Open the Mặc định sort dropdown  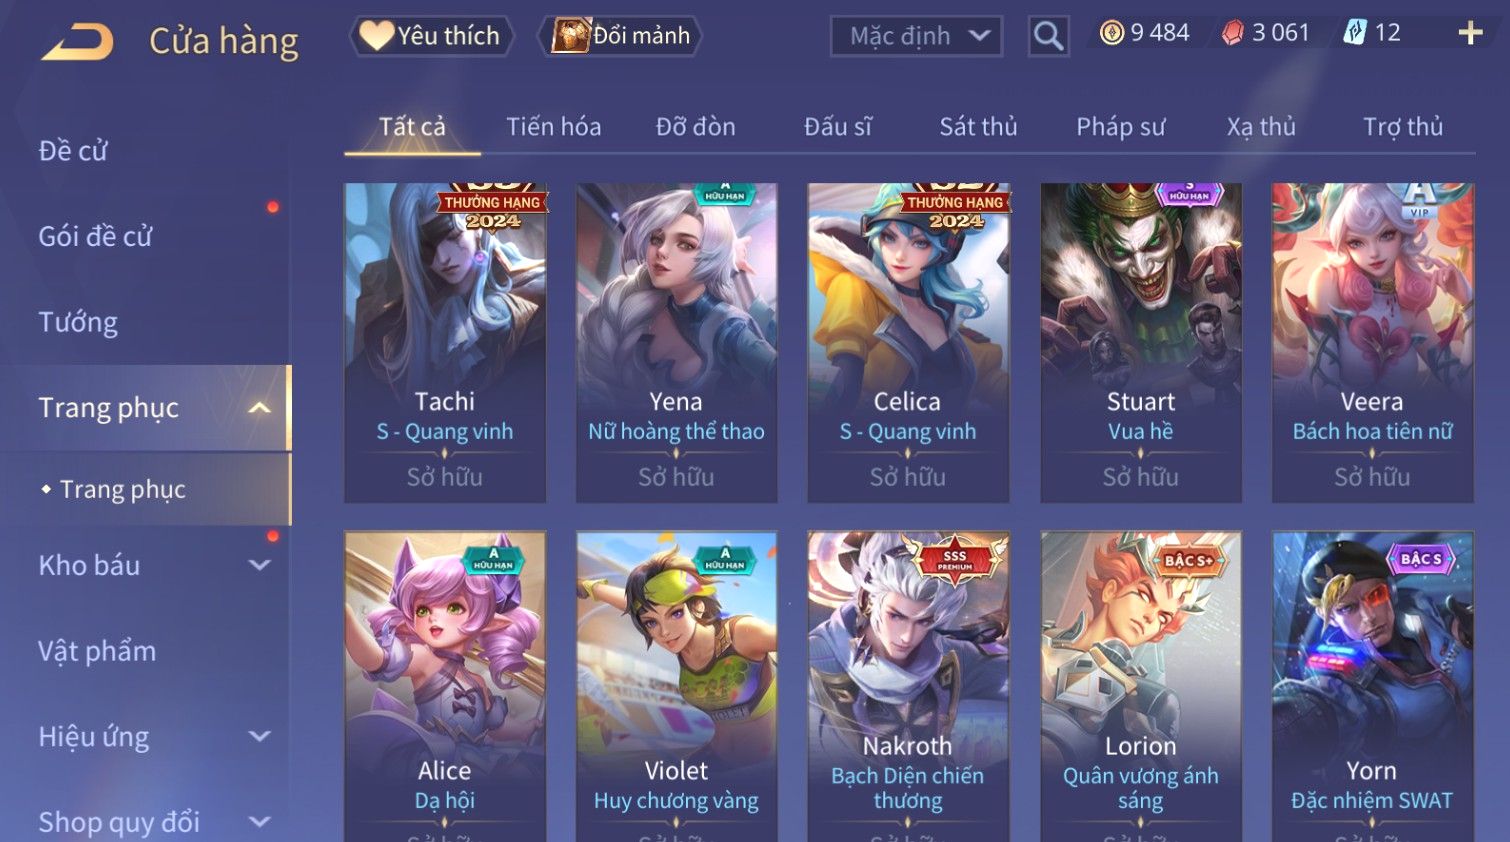pos(916,36)
